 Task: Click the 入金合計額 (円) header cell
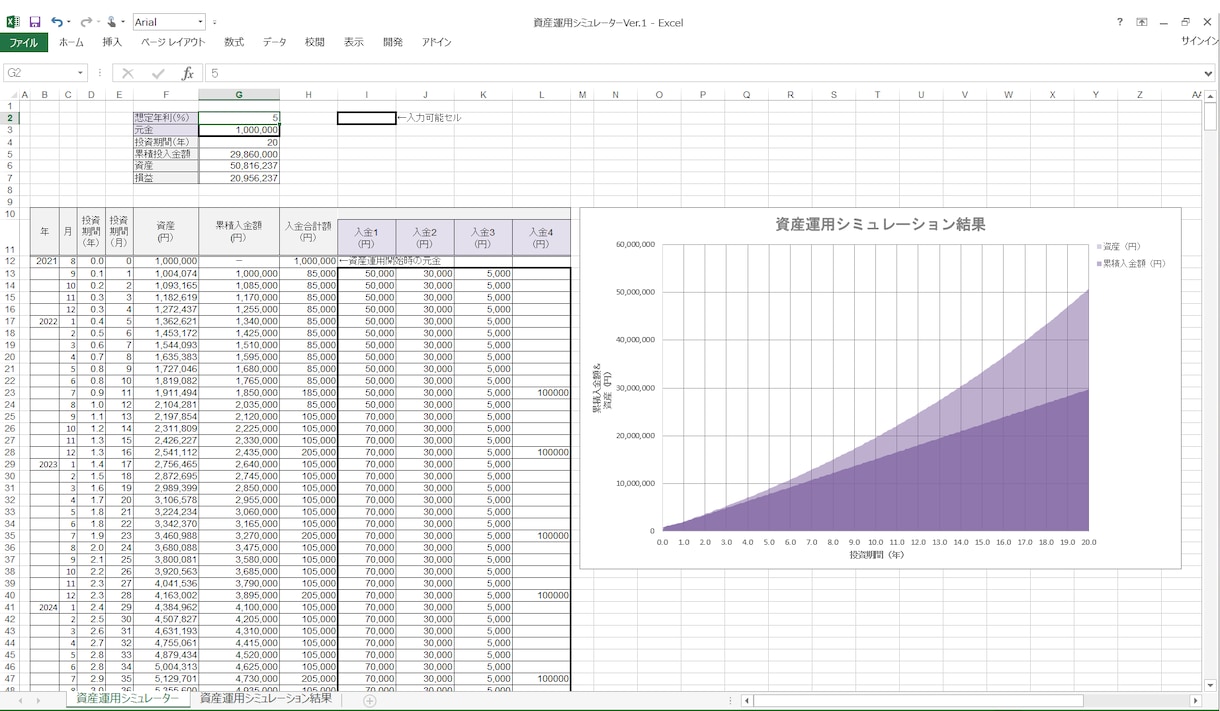pyautogui.click(x=309, y=232)
